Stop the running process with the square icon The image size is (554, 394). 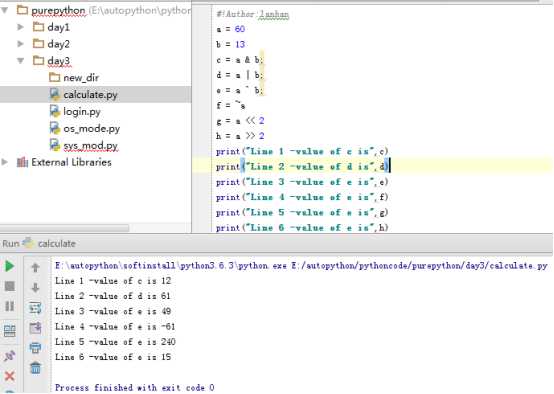pos(10,286)
